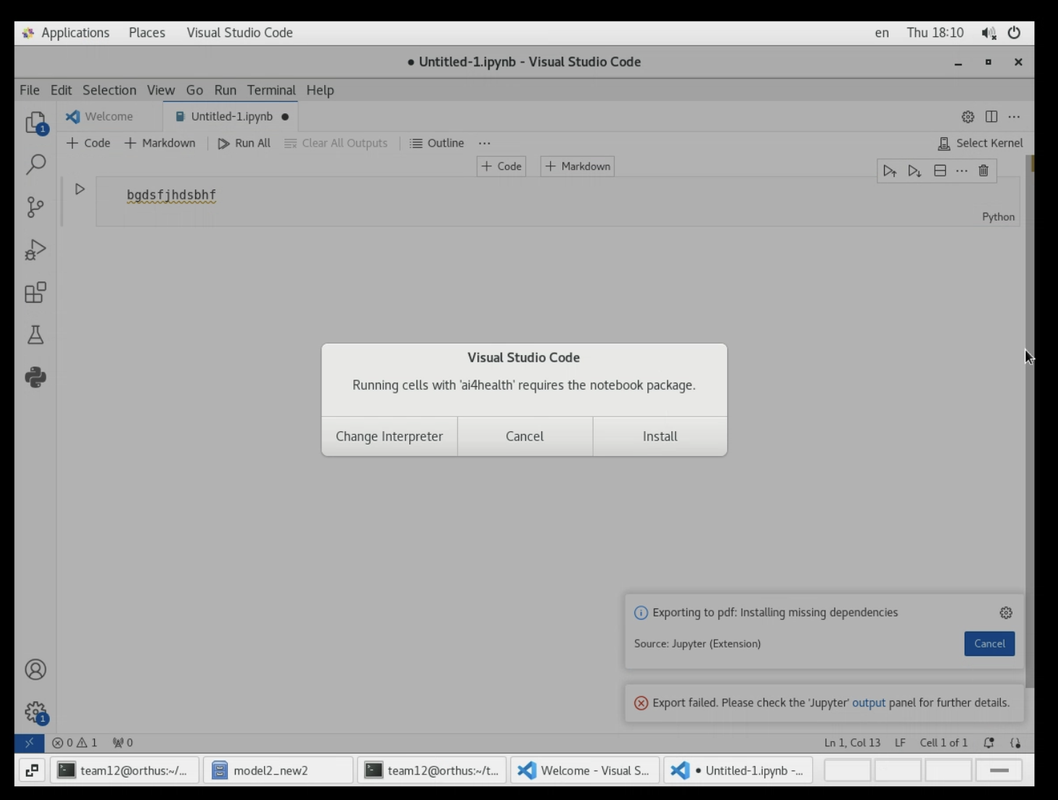Click Select Kernel button
The height and width of the screenshot is (800, 1058).
point(980,143)
